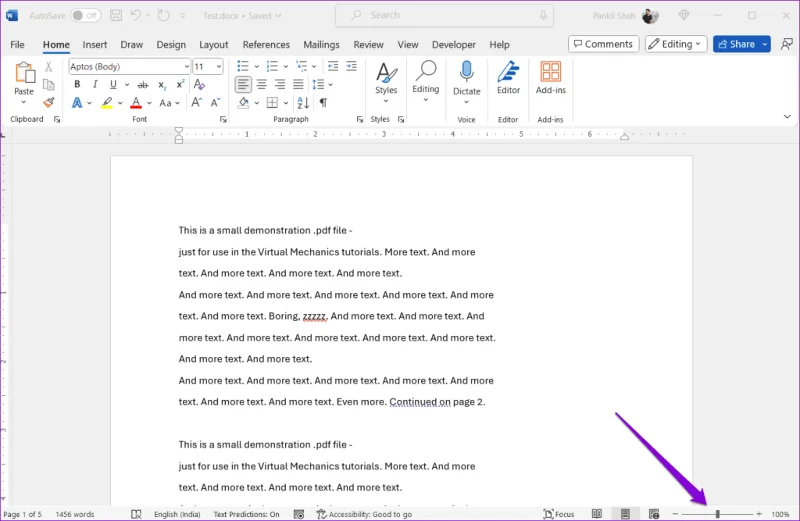Click the Undo arrow
800x521 pixels.
click(135, 15)
